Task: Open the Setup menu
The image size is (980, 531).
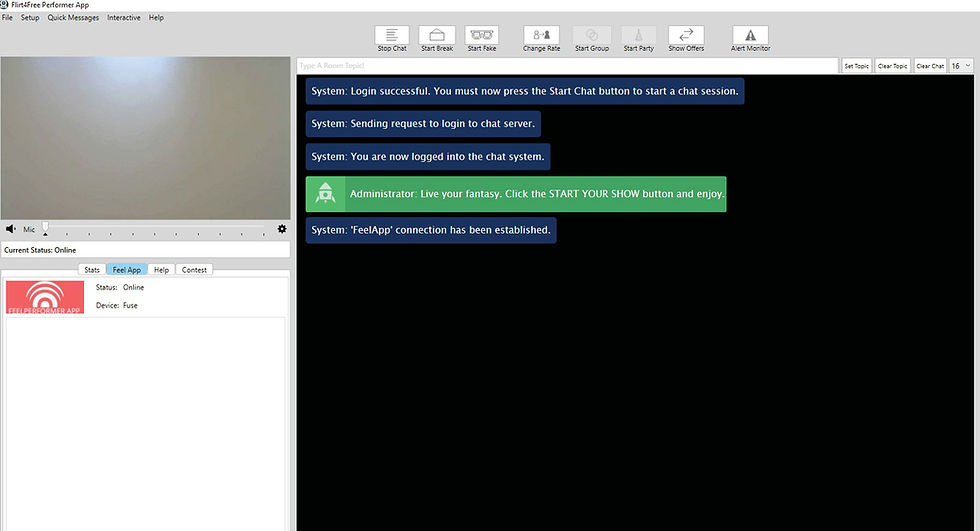Action: click(x=30, y=17)
